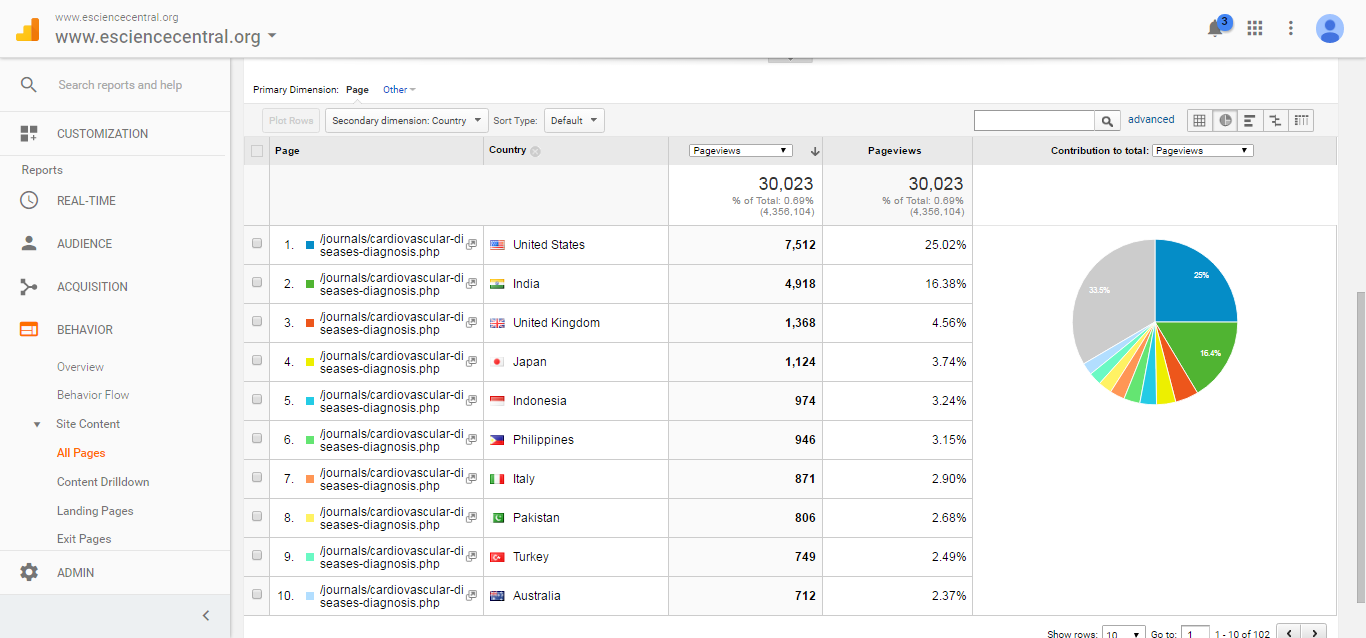Click the Pageviews sort arrow

[x=815, y=151]
